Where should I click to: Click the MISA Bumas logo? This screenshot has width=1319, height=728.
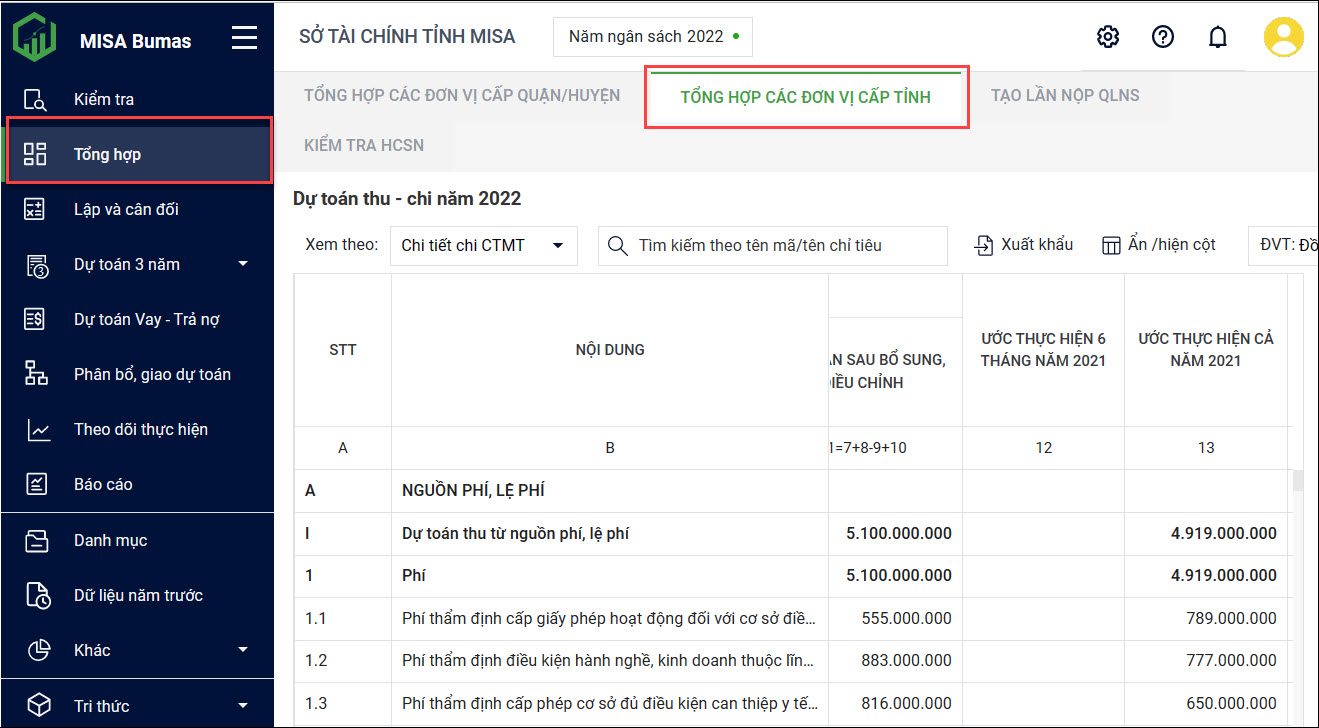(x=36, y=38)
